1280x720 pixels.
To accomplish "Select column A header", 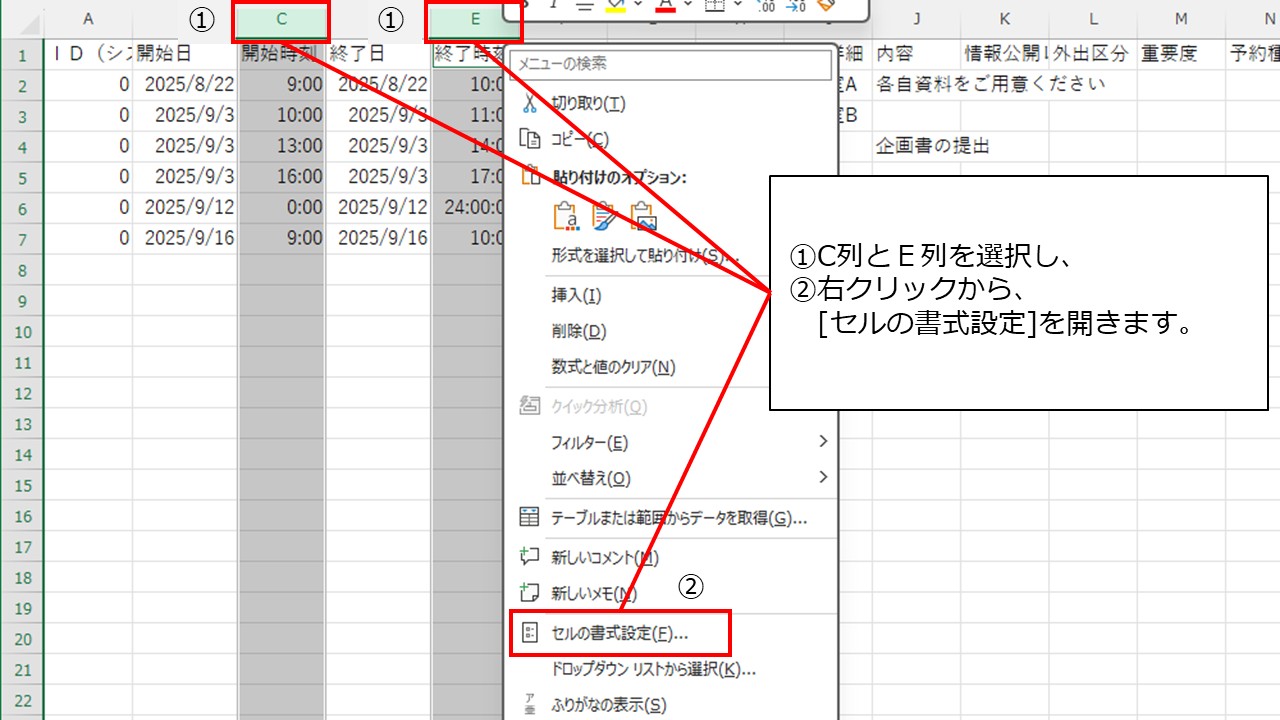I will pyautogui.click(x=89, y=19).
